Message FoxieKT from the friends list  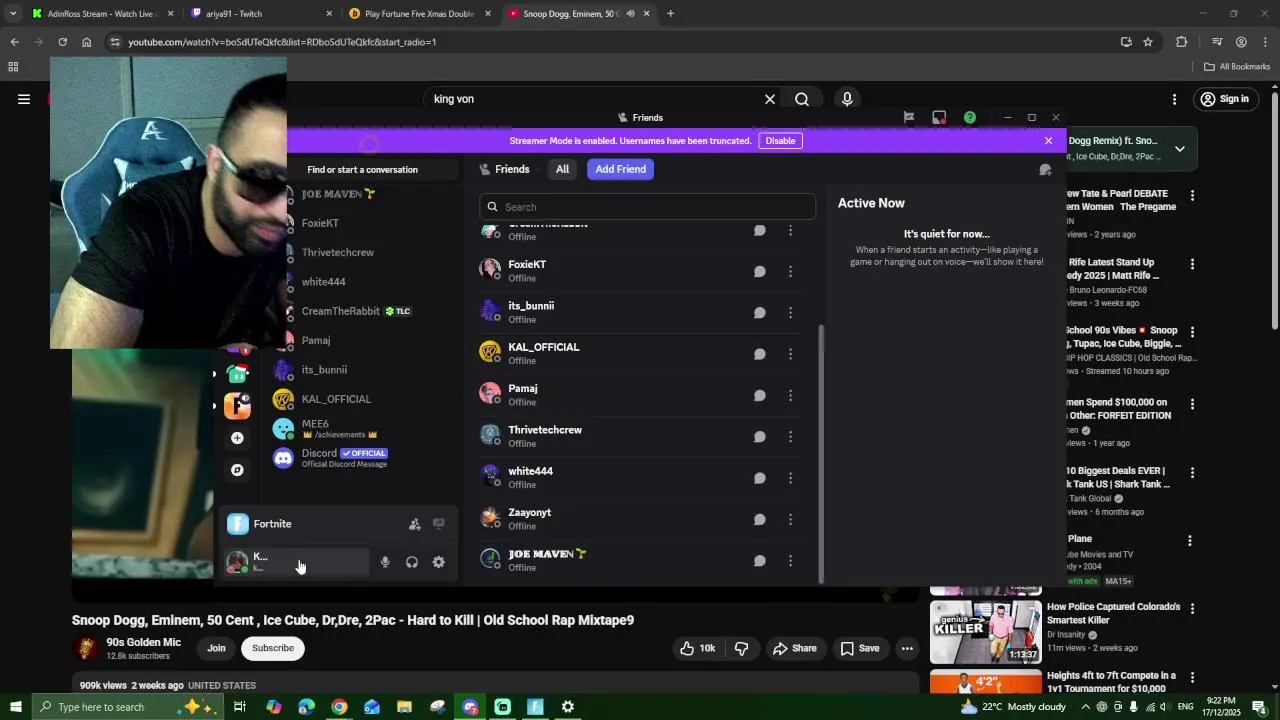click(760, 271)
